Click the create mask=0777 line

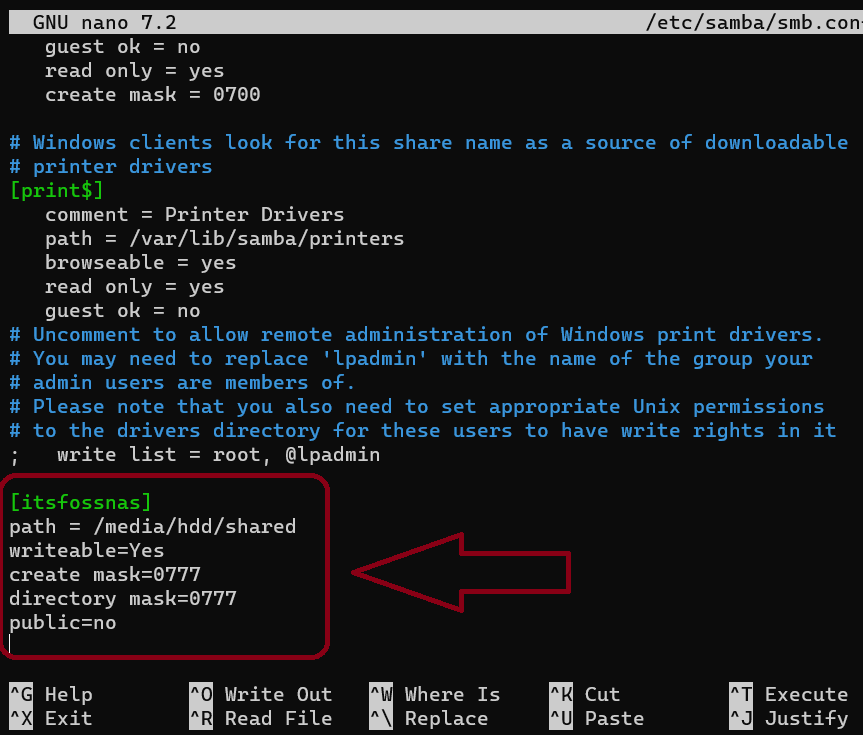click(105, 574)
